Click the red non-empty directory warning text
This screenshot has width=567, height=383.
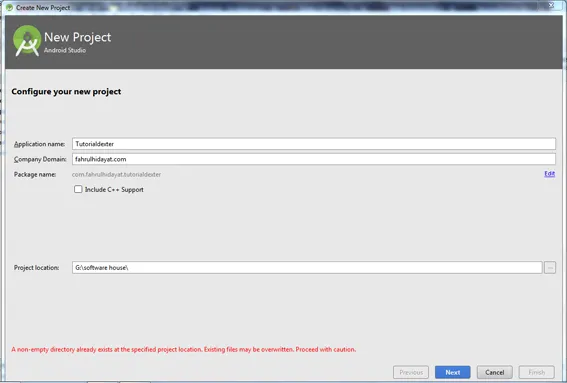(x=184, y=349)
